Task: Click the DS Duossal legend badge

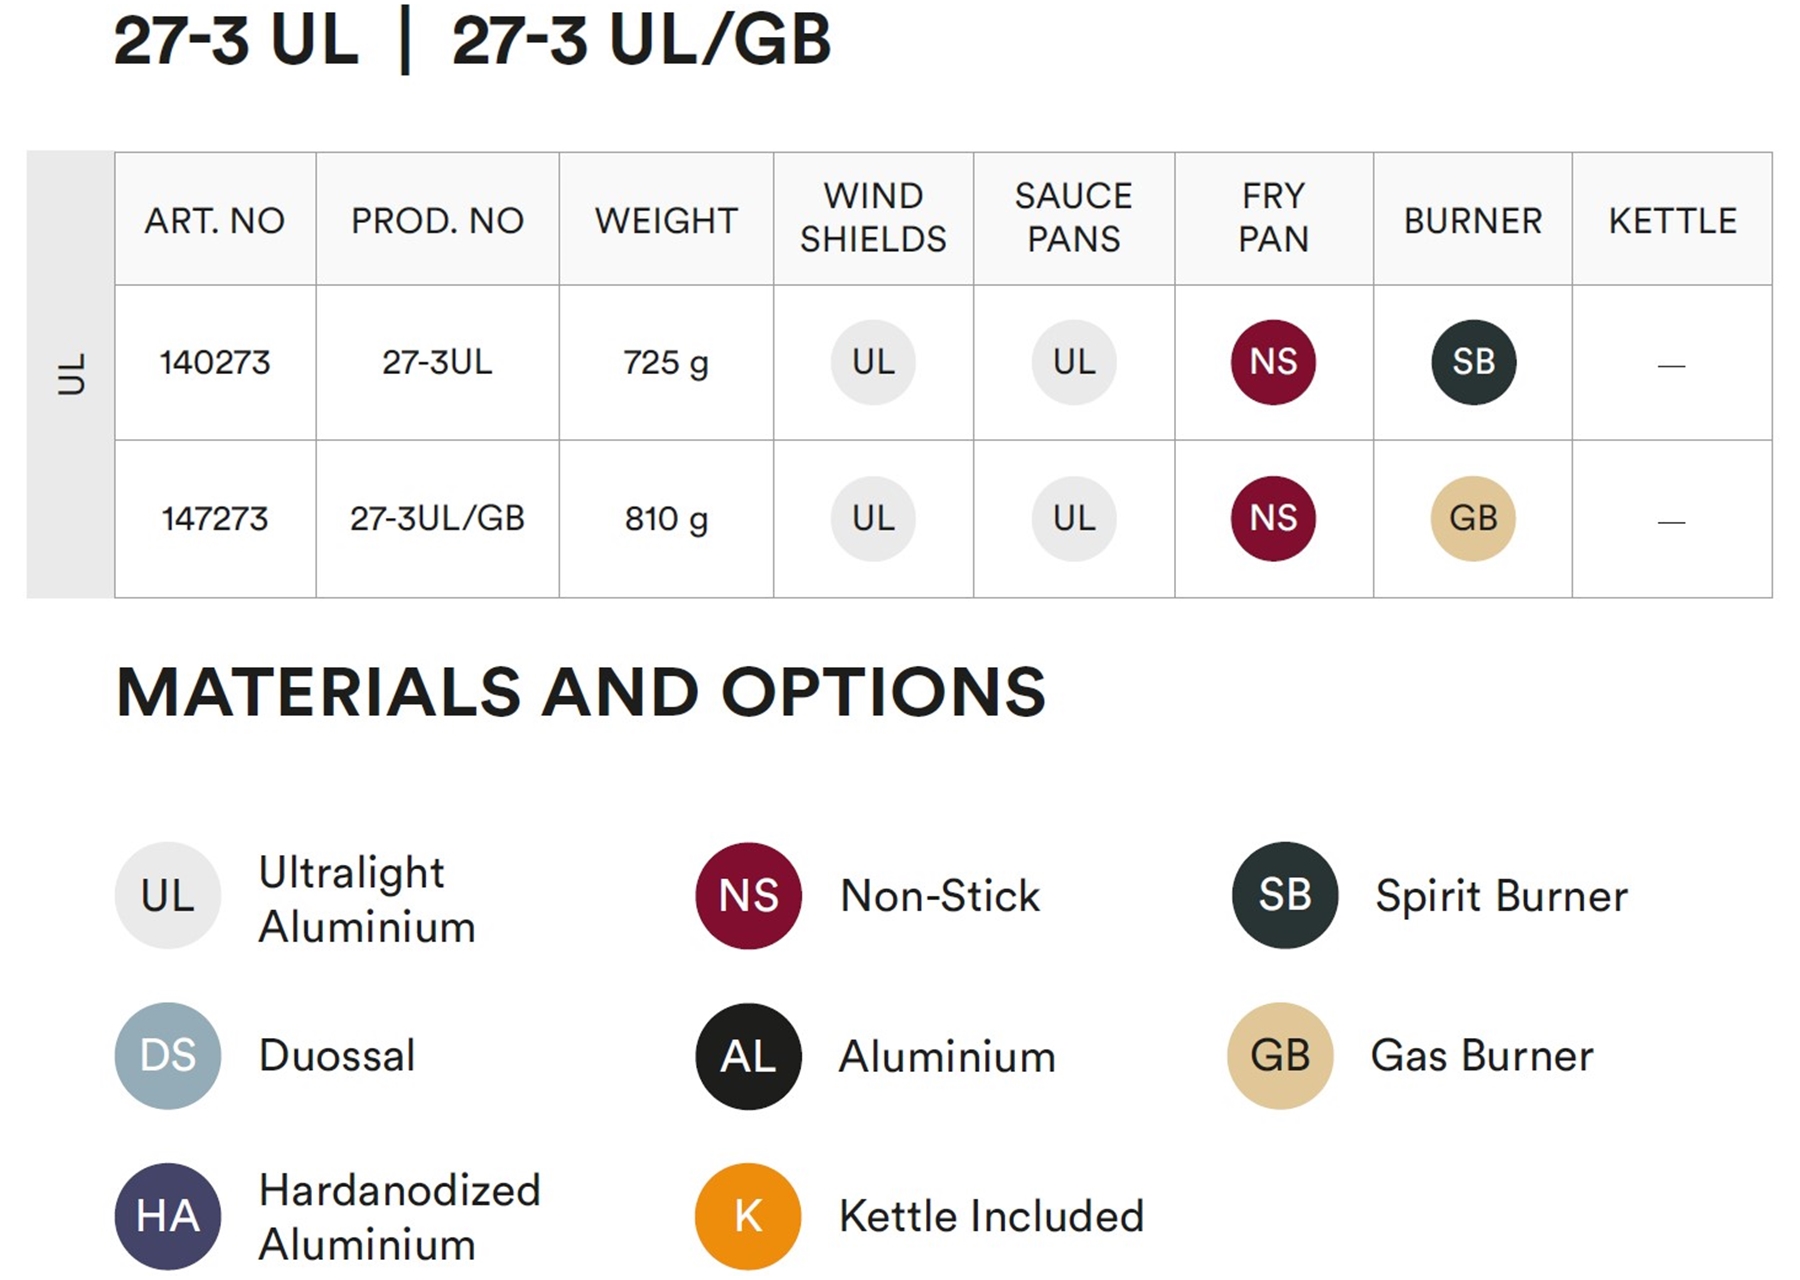Action: click(168, 1055)
